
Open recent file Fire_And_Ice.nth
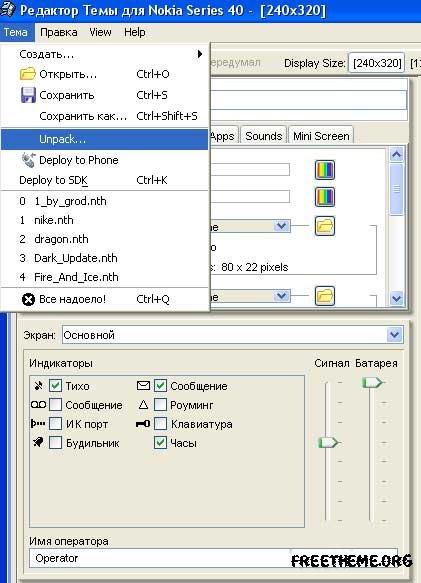click(x=105, y=277)
